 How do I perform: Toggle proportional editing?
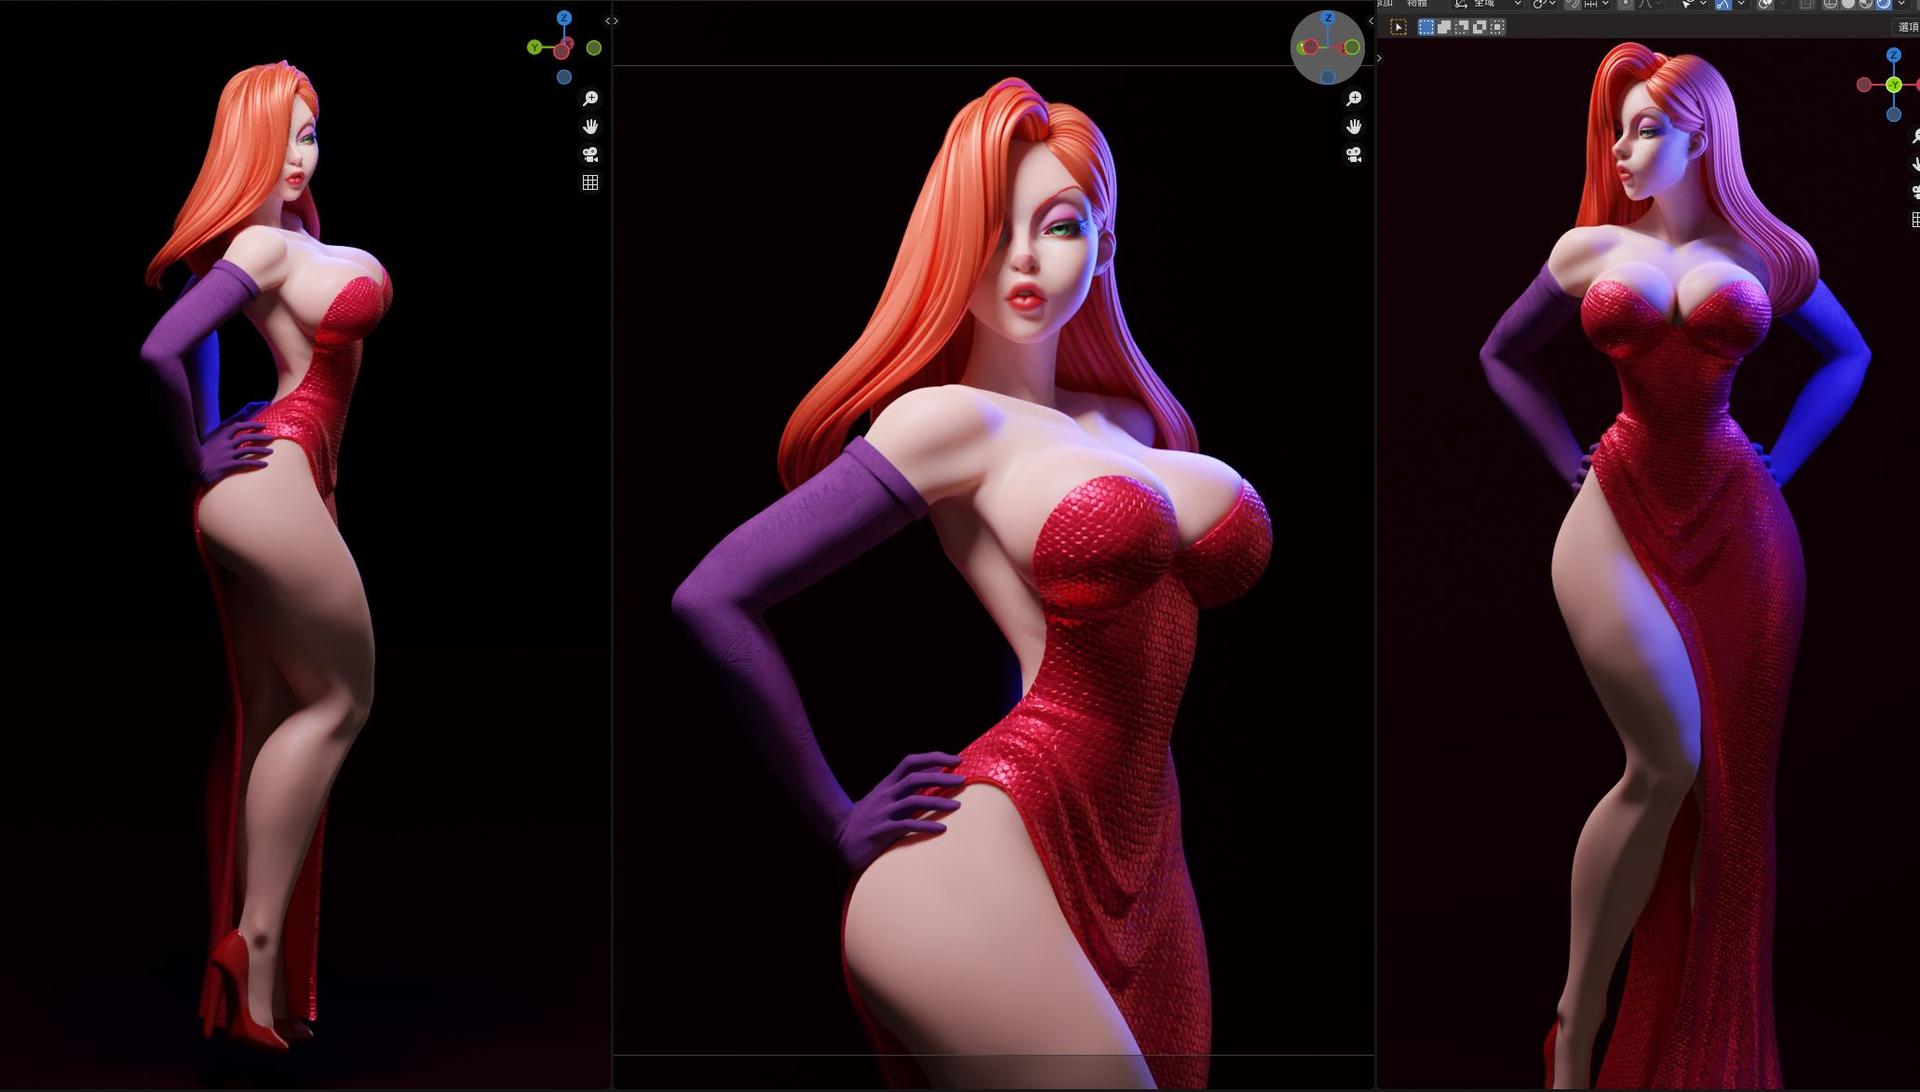[1626, 3]
